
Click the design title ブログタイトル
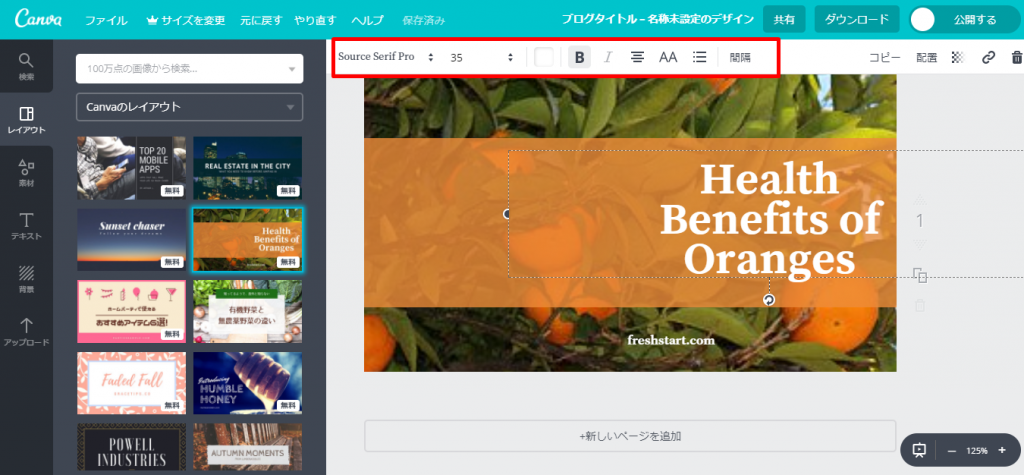click(x=658, y=20)
